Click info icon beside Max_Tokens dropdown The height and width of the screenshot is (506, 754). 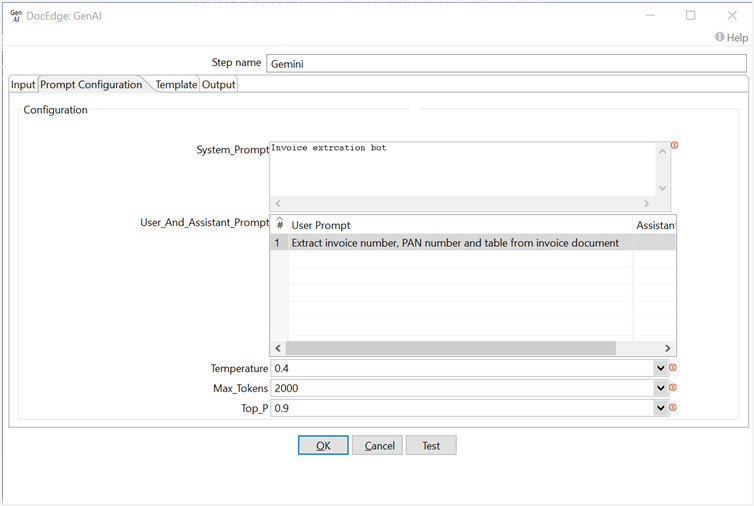click(x=673, y=388)
